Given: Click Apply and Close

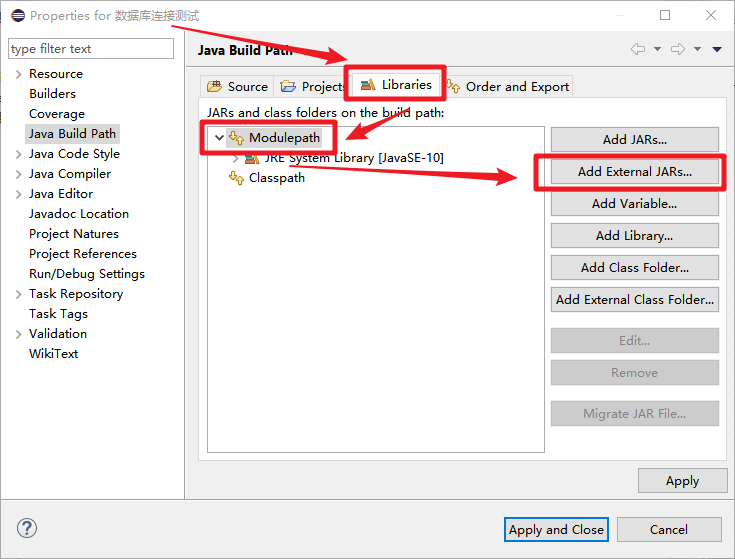Looking at the screenshot, I should (x=556, y=529).
